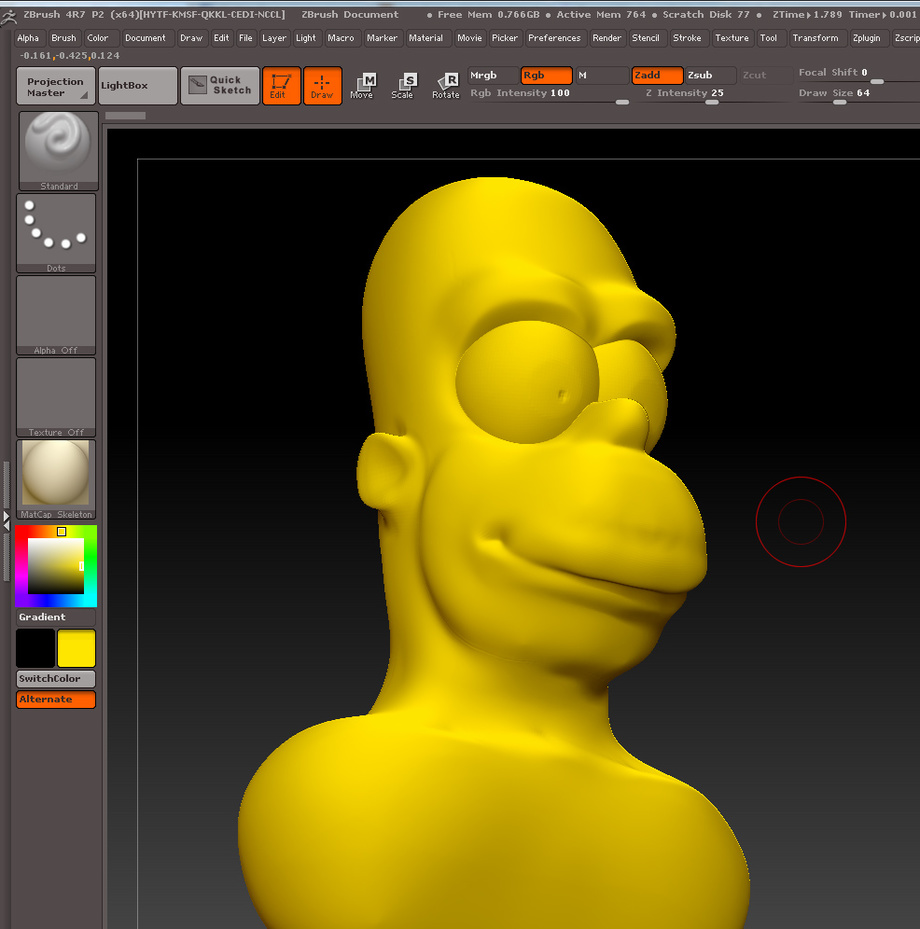The width and height of the screenshot is (920, 929).
Task: Enable Zsub sculpt mode
Action: coord(711,75)
